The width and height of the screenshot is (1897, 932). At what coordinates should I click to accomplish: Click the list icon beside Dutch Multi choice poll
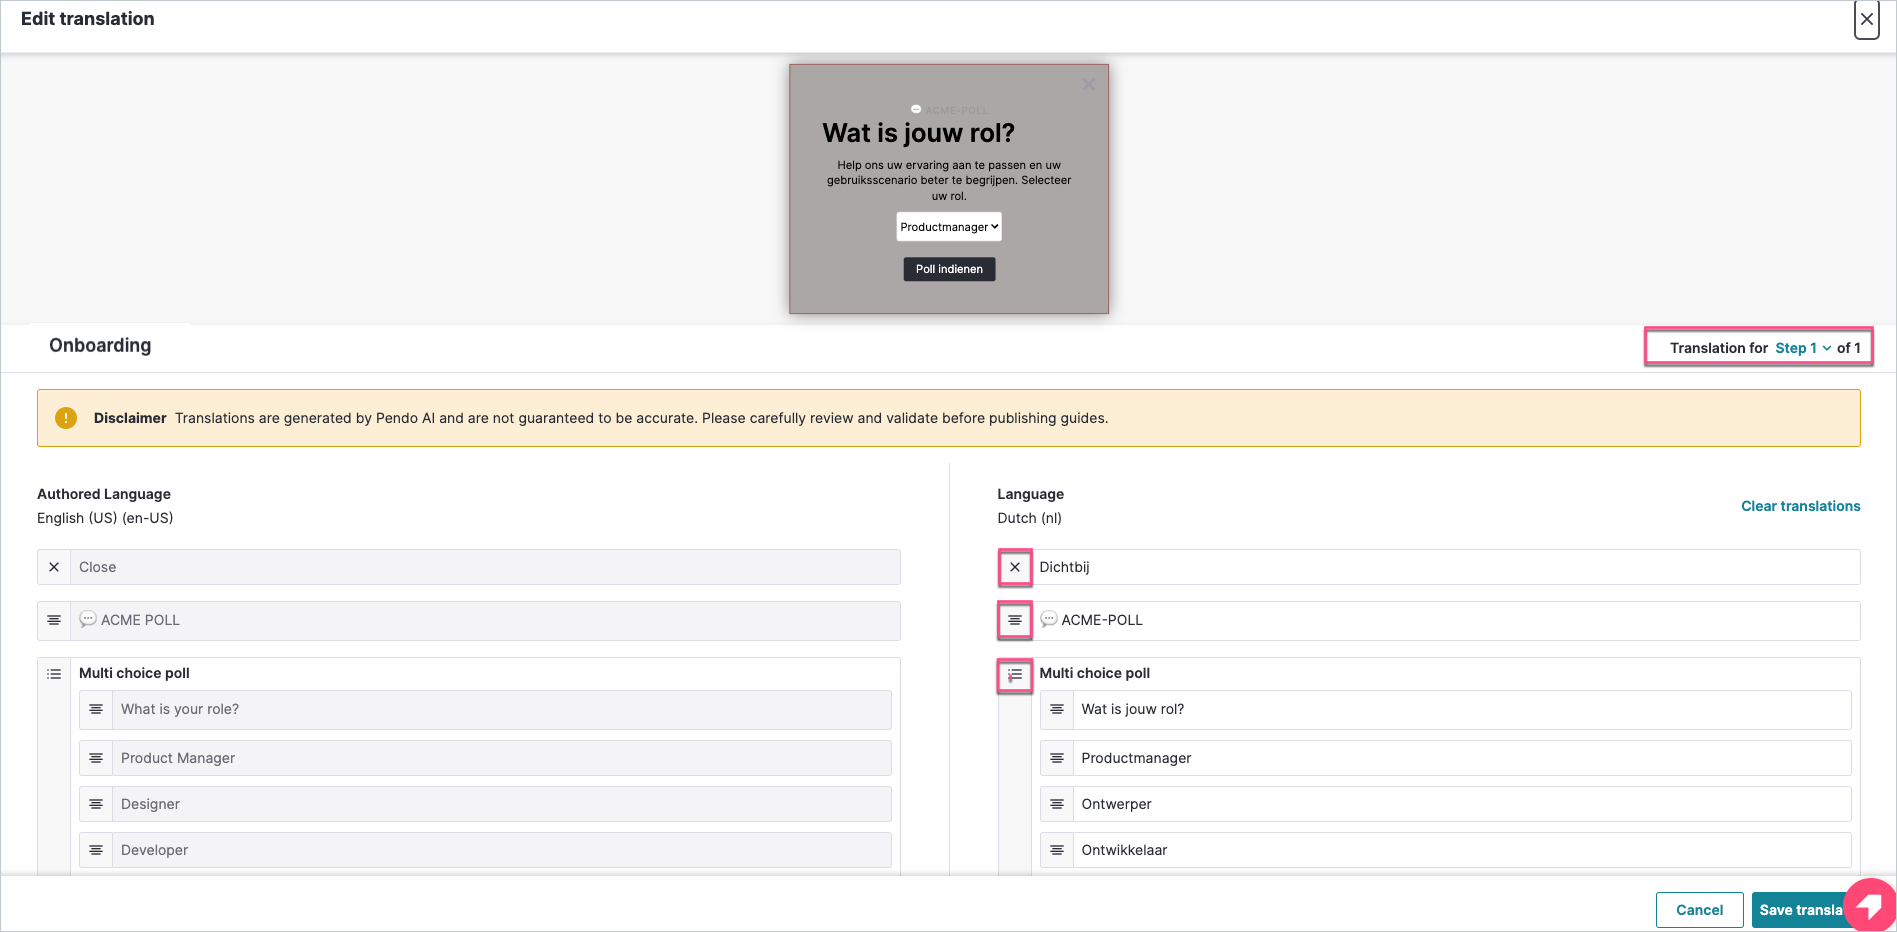point(1014,676)
